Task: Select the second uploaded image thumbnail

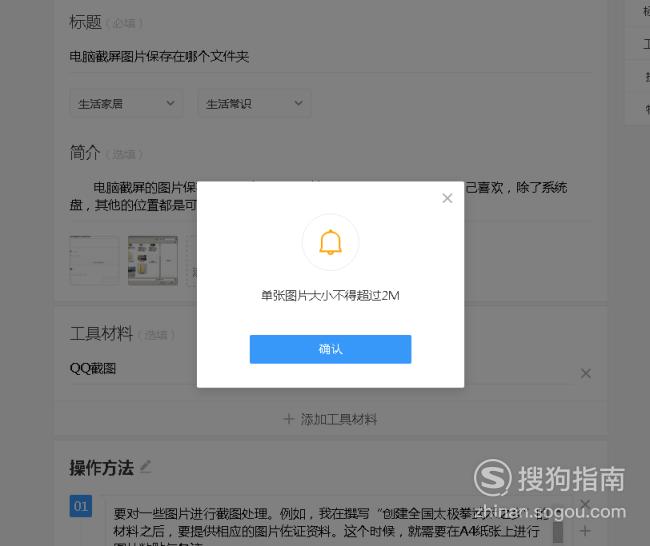Action: (153, 260)
